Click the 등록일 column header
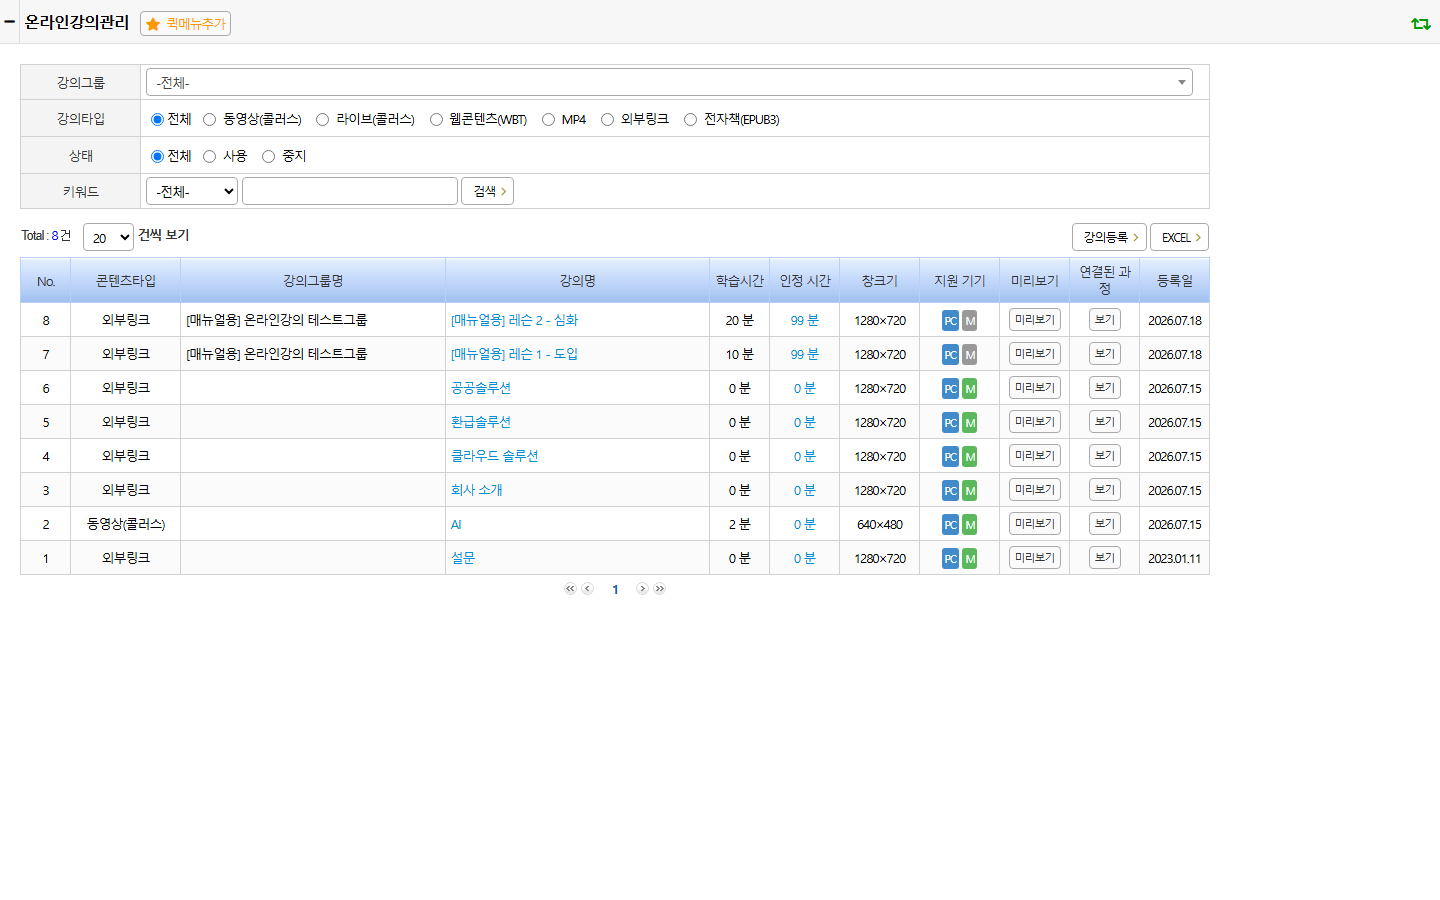Viewport: 1440px width, 900px height. [x=1175, y=281]
